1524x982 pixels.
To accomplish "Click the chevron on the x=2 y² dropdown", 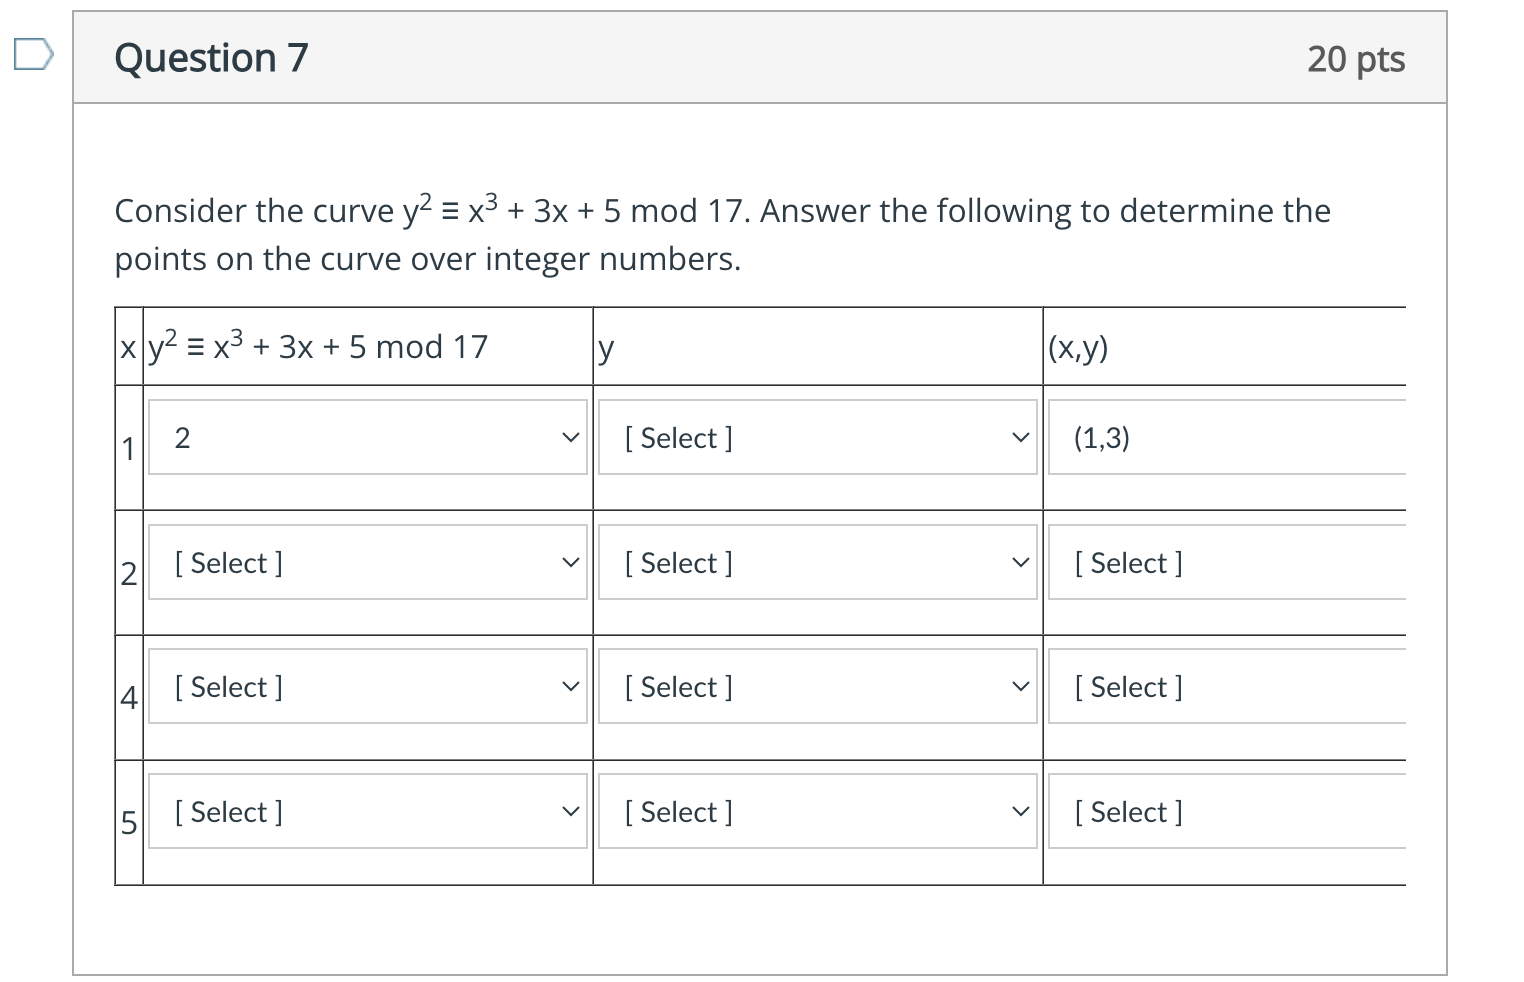I will 570,562.
